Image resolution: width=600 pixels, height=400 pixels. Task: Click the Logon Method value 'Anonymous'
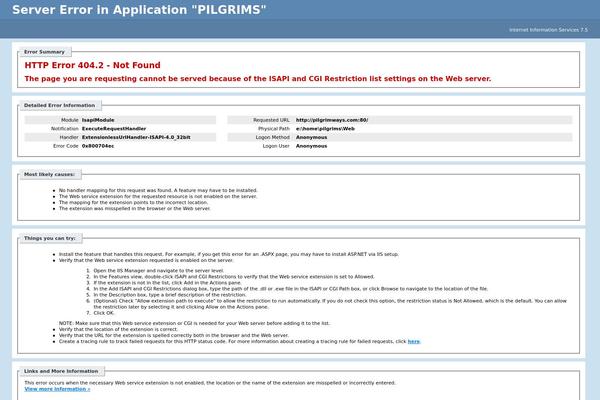click(311, 137)
